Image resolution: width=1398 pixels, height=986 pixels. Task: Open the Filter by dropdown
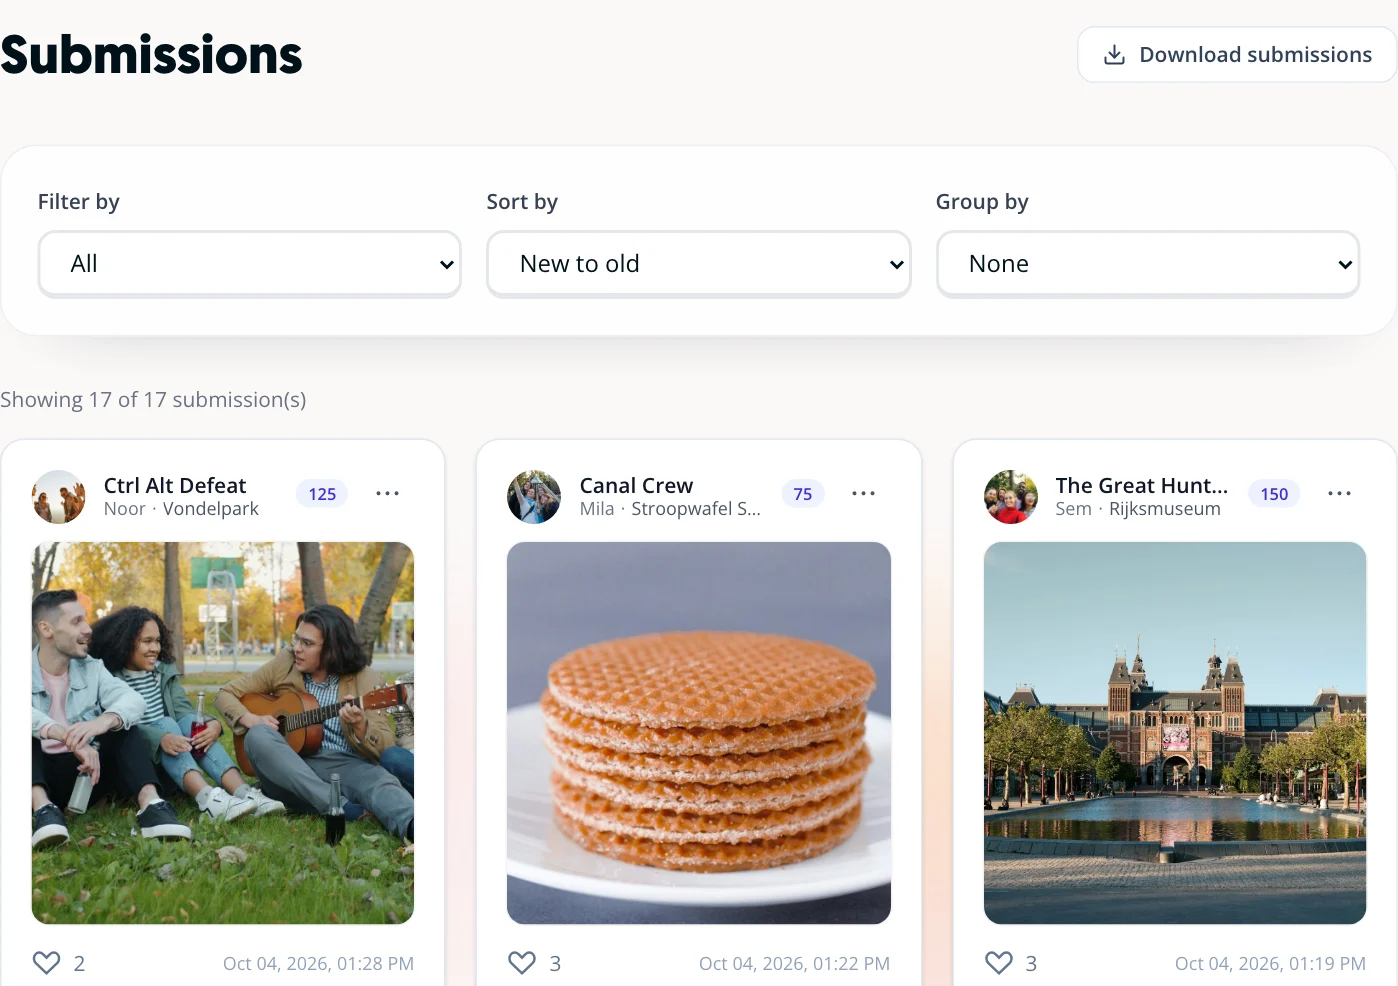[x=249, y=264]
